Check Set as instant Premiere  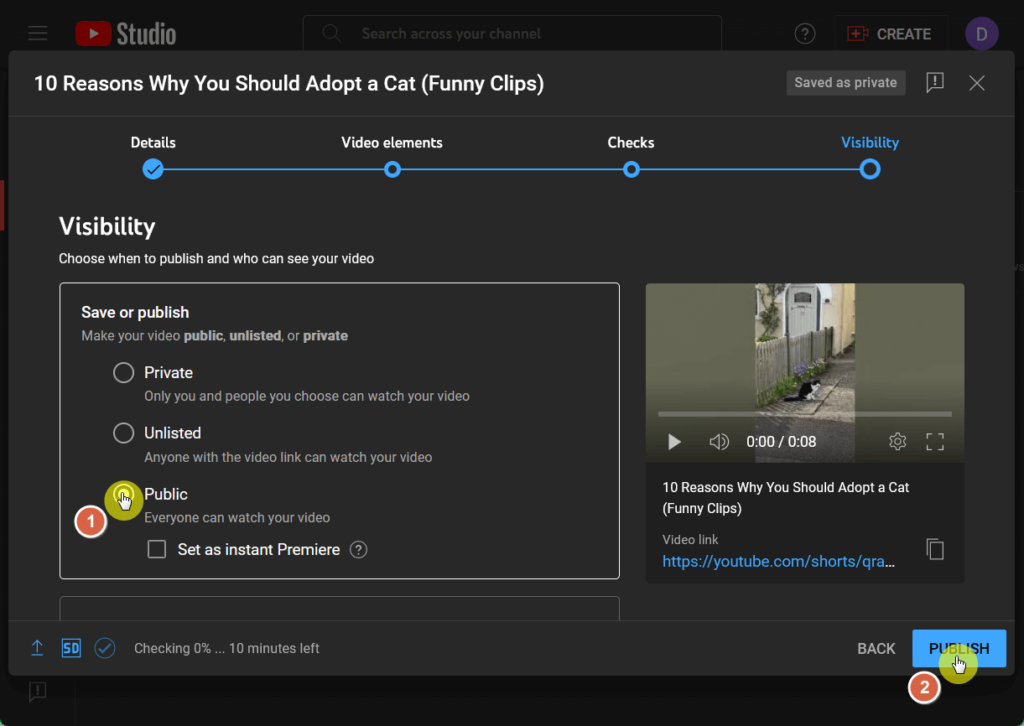(x=157, y=549)
